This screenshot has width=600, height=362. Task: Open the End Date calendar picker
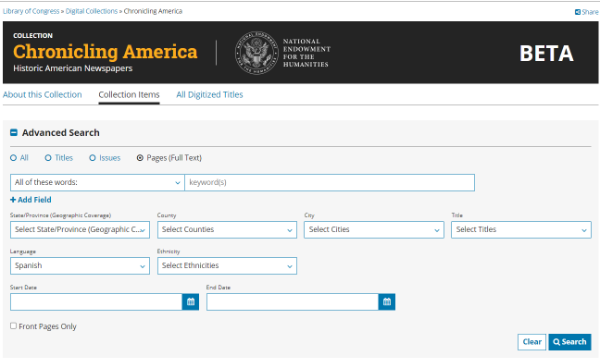pos(387,302)
